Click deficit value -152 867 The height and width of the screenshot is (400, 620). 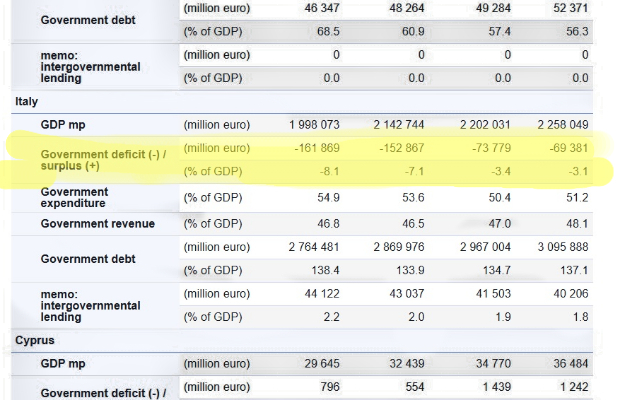pyautogui.click(x=402, y=148)
